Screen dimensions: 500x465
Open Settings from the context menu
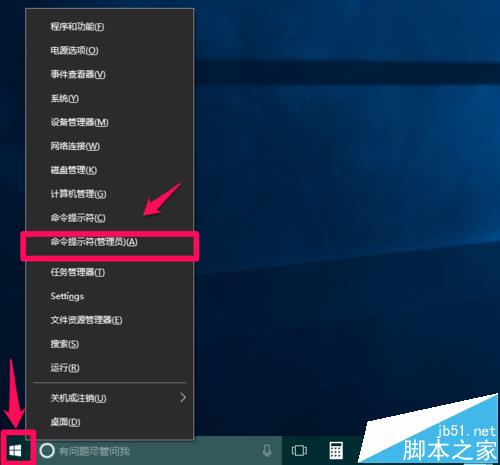pos(110,296)
